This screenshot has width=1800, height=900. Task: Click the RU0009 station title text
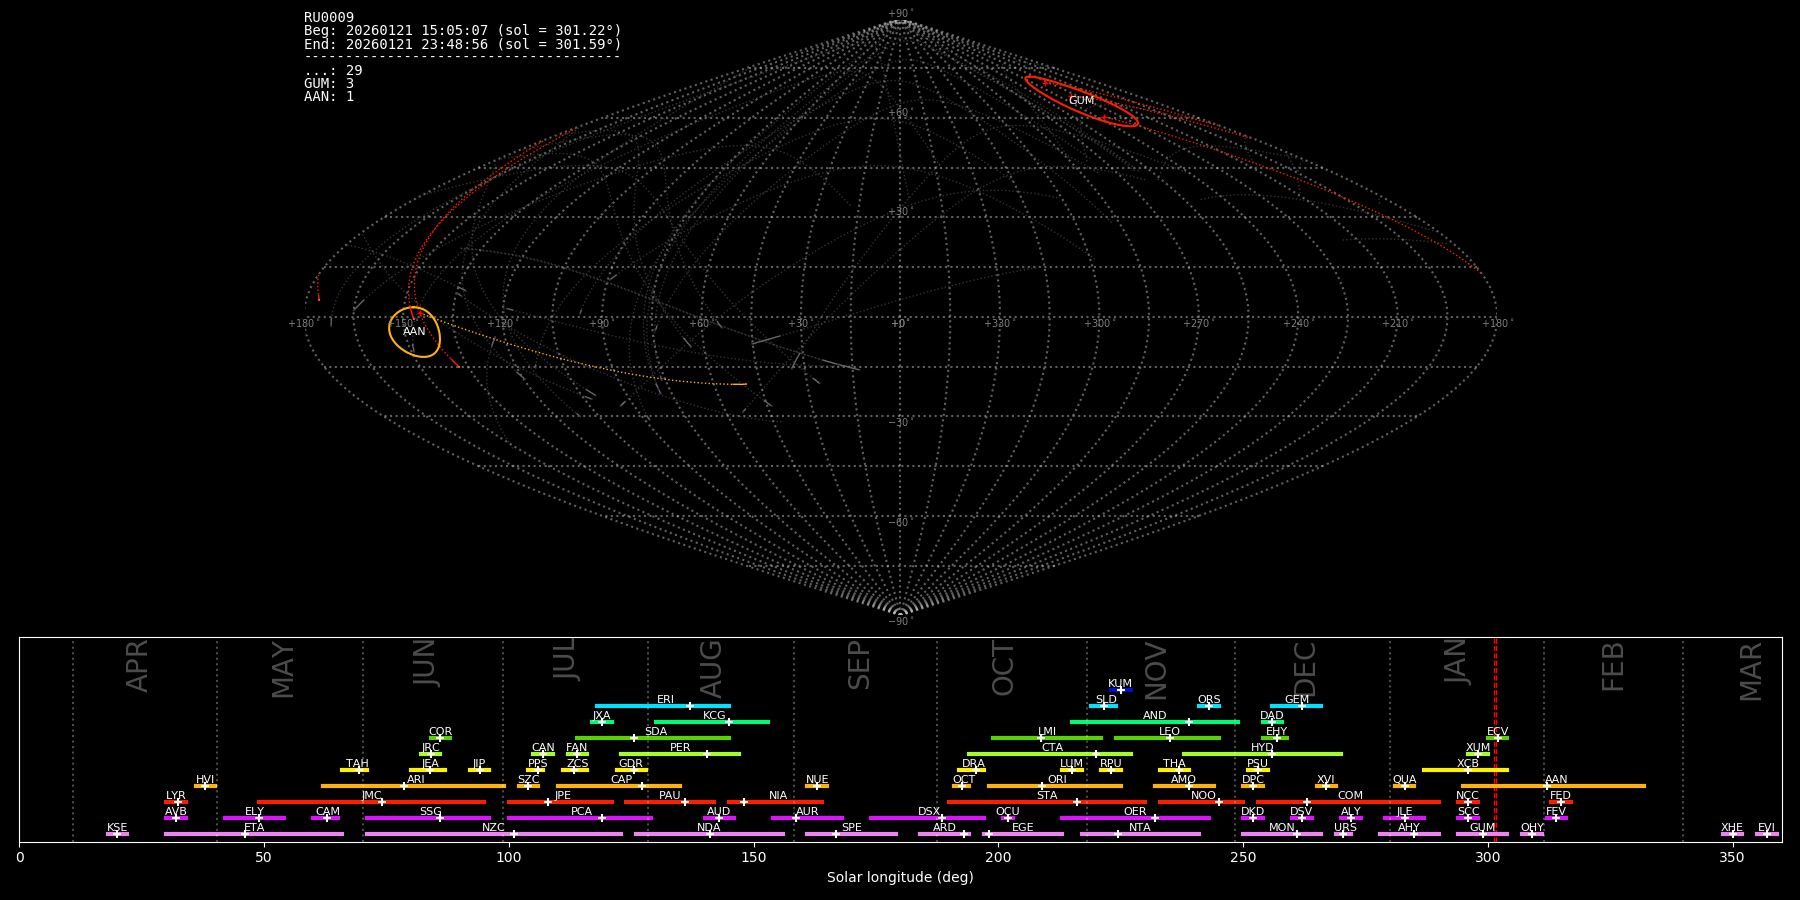point(329,17)
